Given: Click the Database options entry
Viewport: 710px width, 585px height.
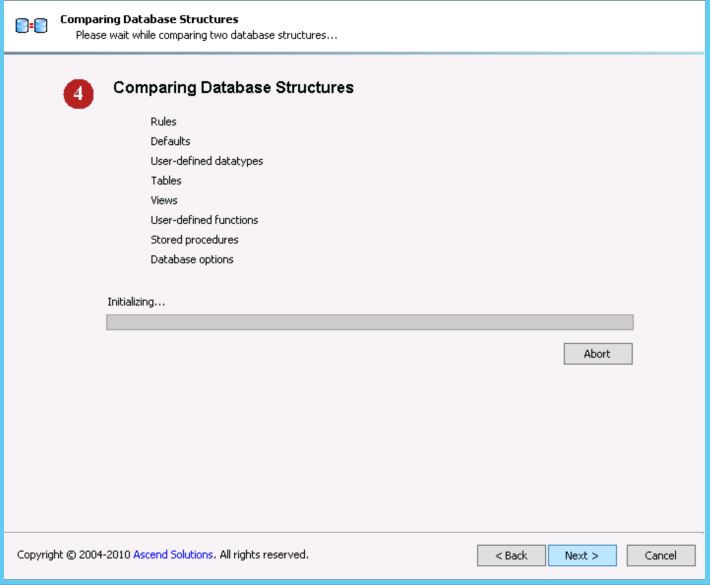Looking at the screenshot, I should tap(192, 260).
